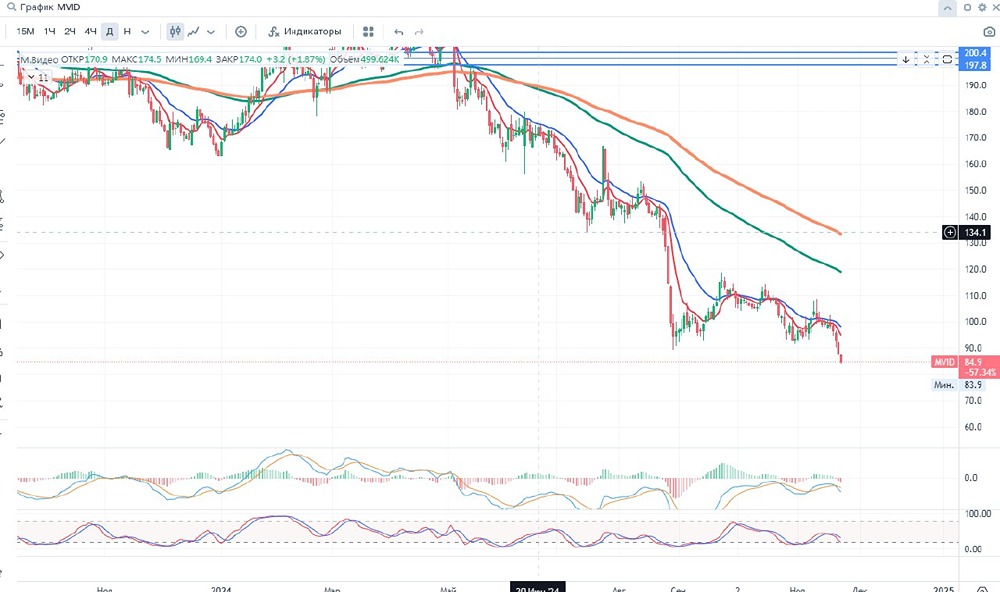The height and width of the screenshot is (592, 1000).
Task: Select the Д daily timeframe
Action: (110, 31)
